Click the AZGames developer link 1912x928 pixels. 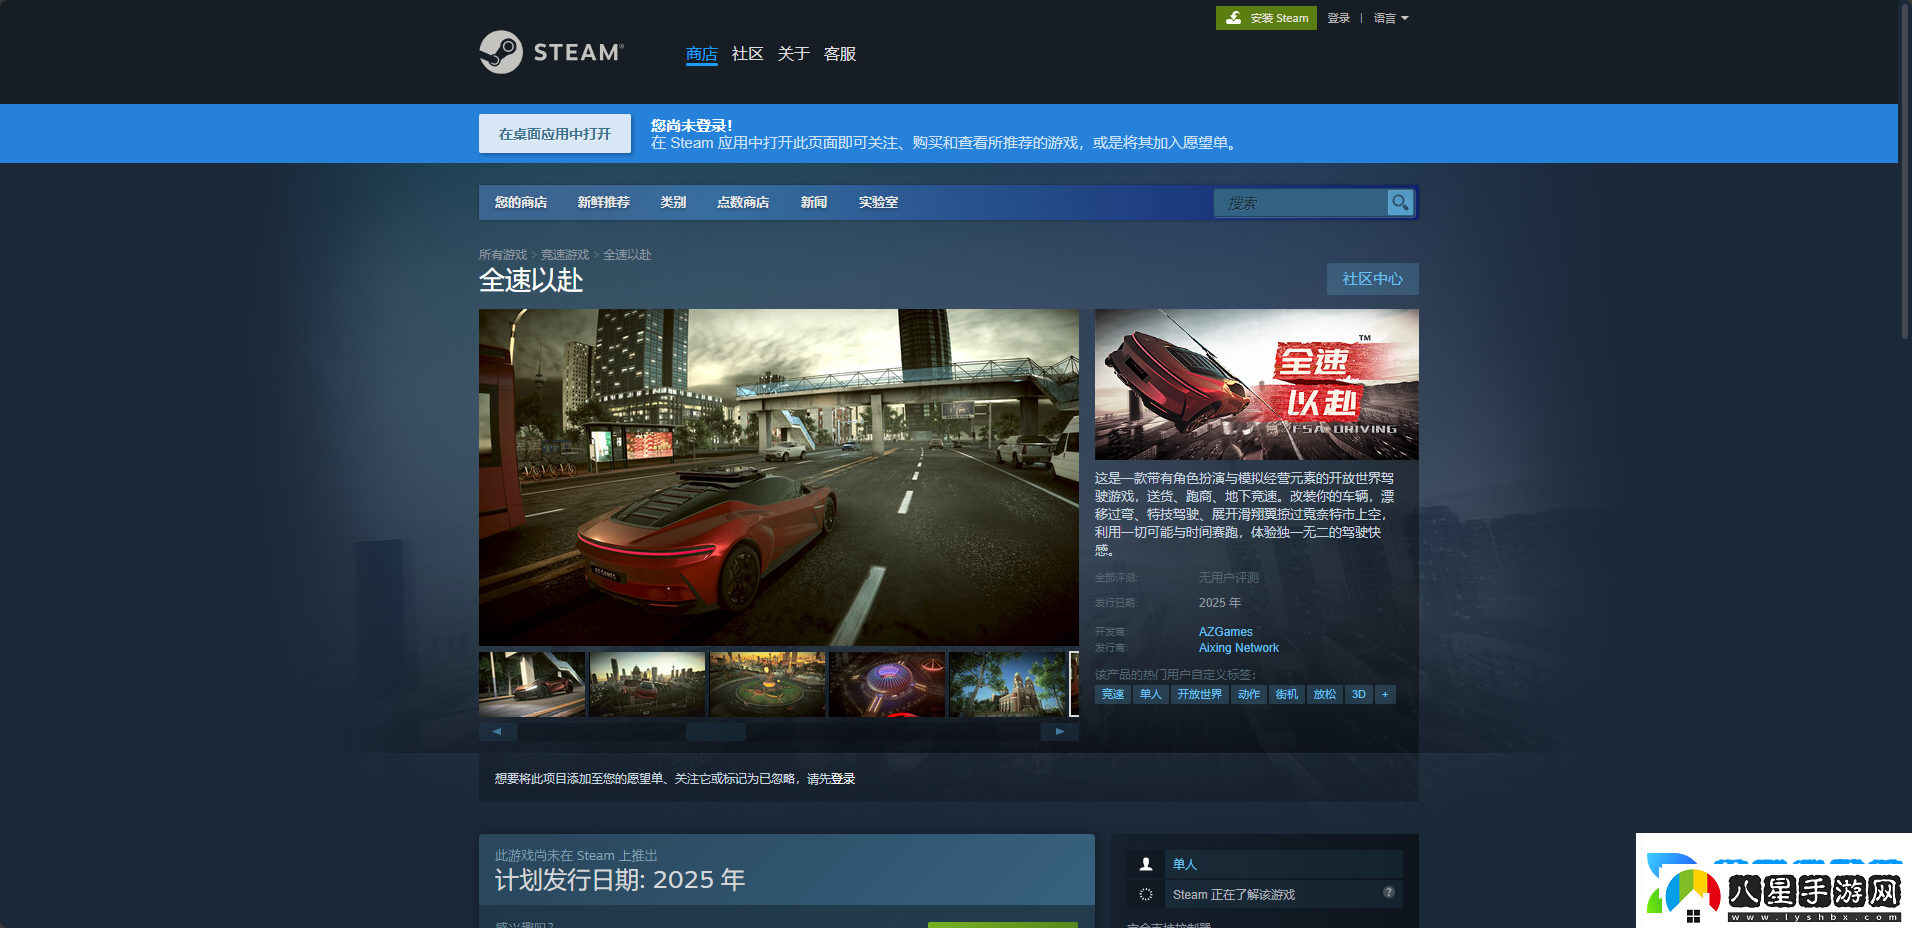click(x=1225, y=632)
